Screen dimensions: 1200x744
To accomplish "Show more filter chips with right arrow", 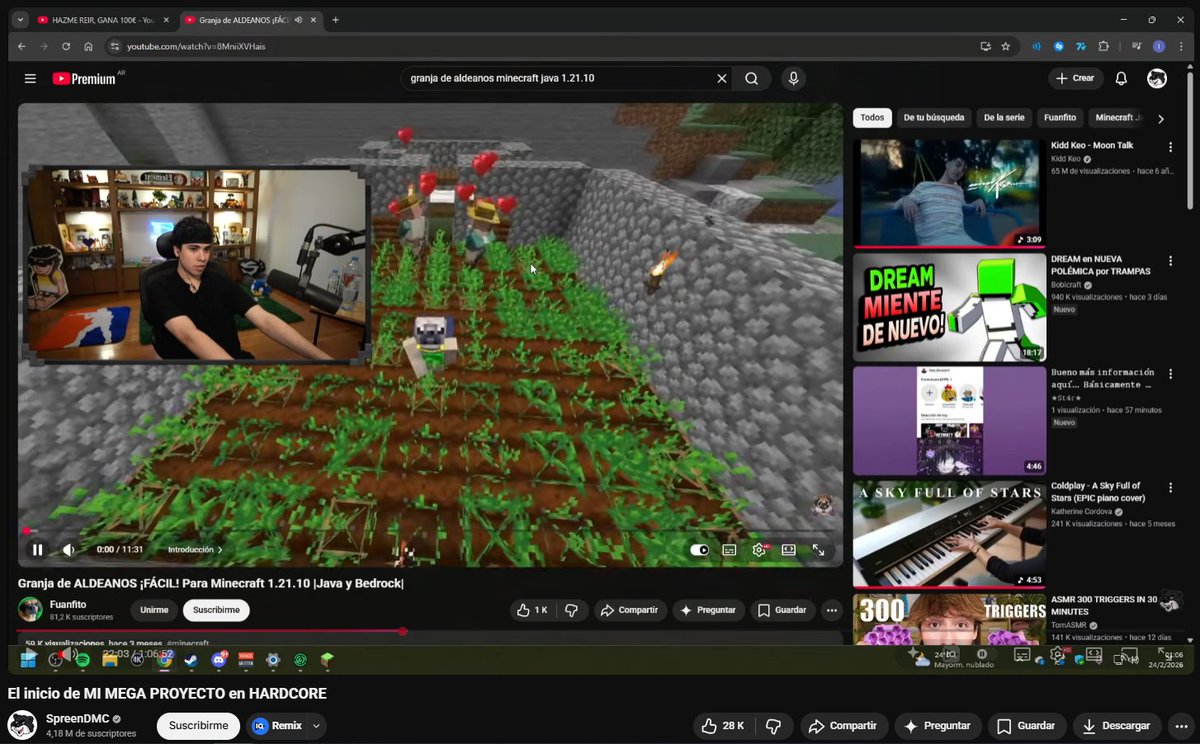I will point(1161,118).
